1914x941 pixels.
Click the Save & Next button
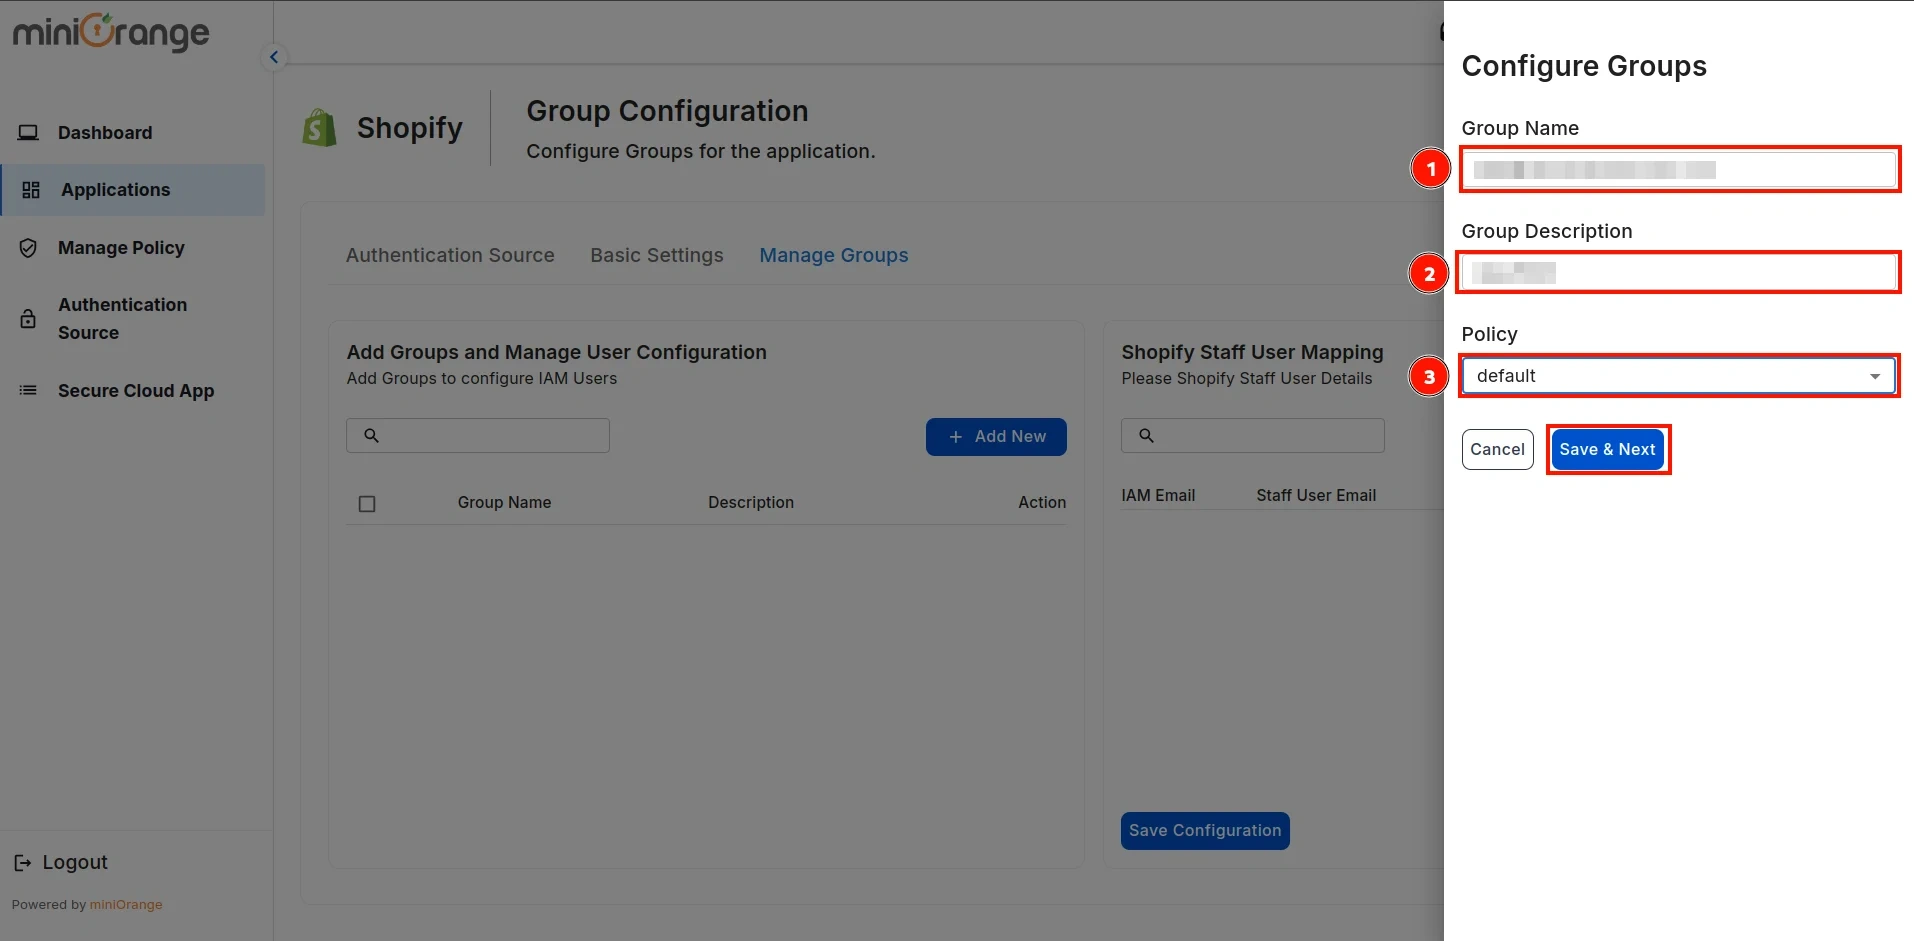(1607, 449)
